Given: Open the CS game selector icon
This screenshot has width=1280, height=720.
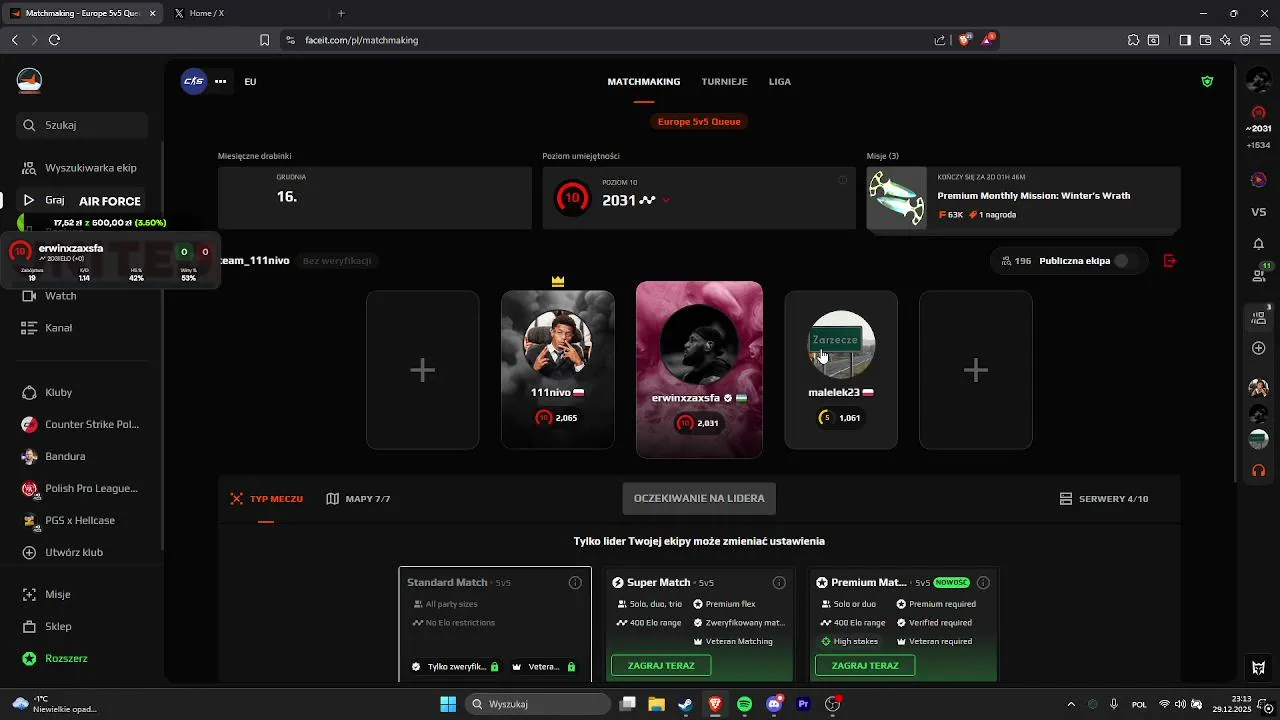Looking at the screenshot, I should (x=193, y=81).
